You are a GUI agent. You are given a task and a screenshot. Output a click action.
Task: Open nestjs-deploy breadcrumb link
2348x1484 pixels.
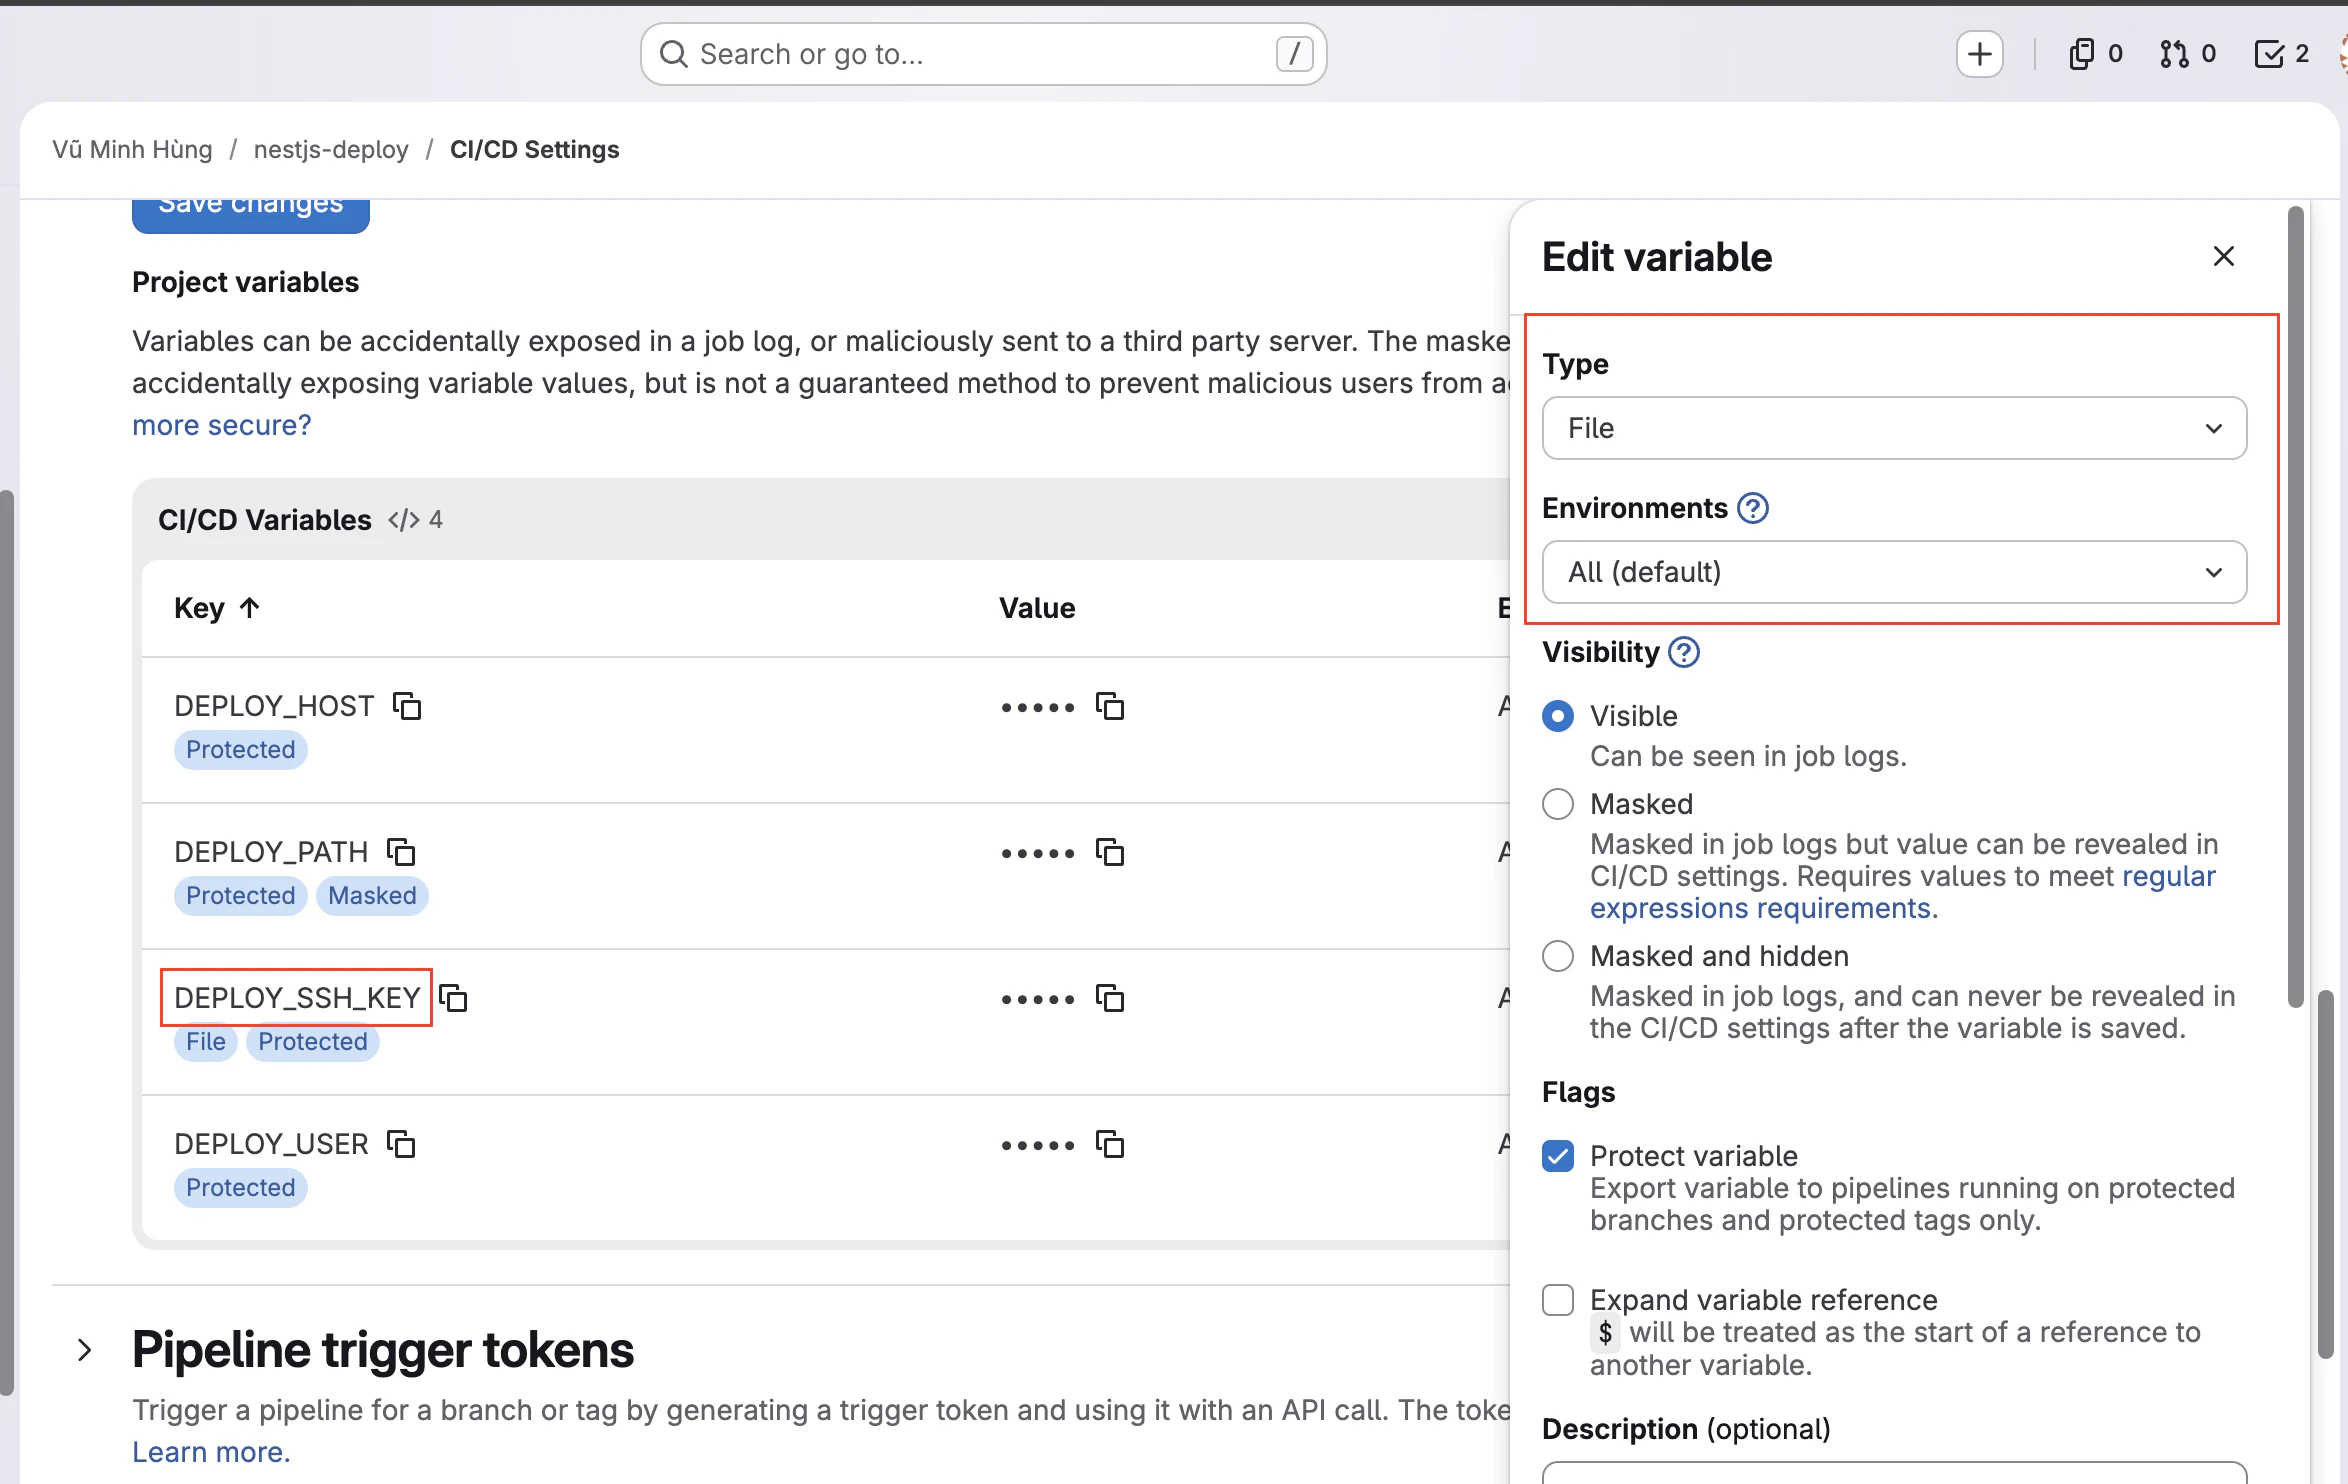click(331, 150)
